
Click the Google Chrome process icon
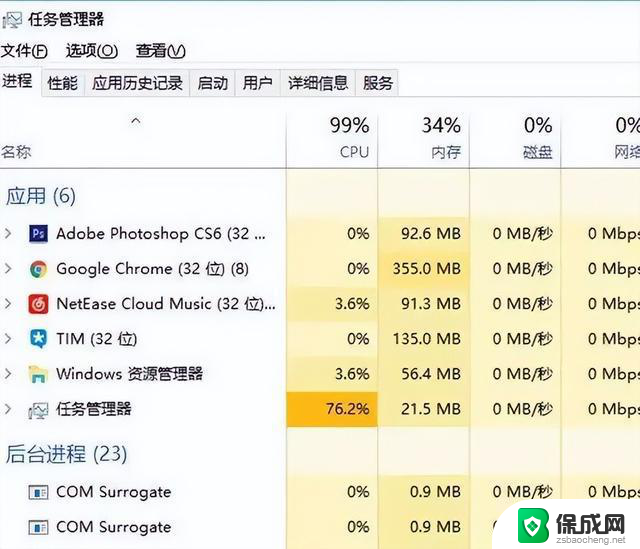coord(38,269)
